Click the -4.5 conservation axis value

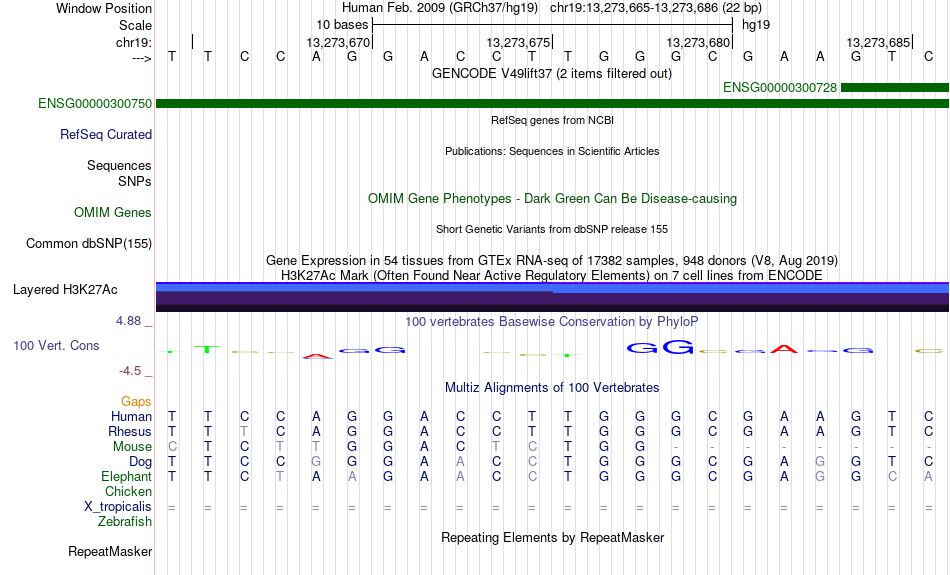coord(130,370)
